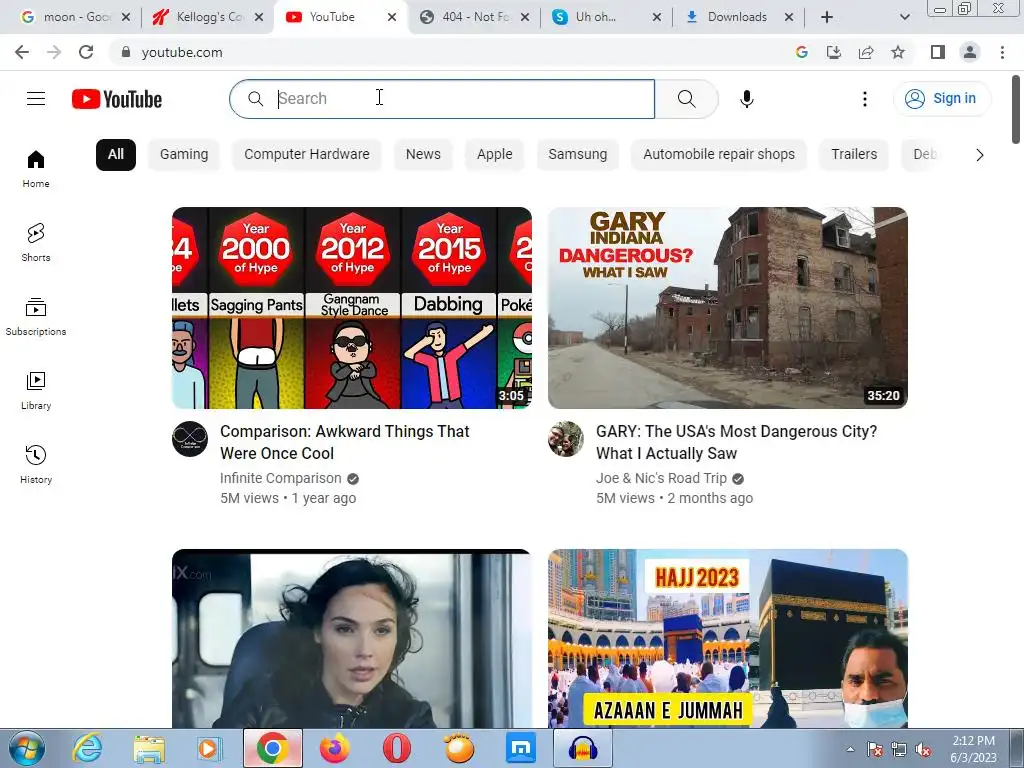Click the YouTube logo
Image resolution: width=1024 pixels, height=768 pixels.
[x=117, y=99]
